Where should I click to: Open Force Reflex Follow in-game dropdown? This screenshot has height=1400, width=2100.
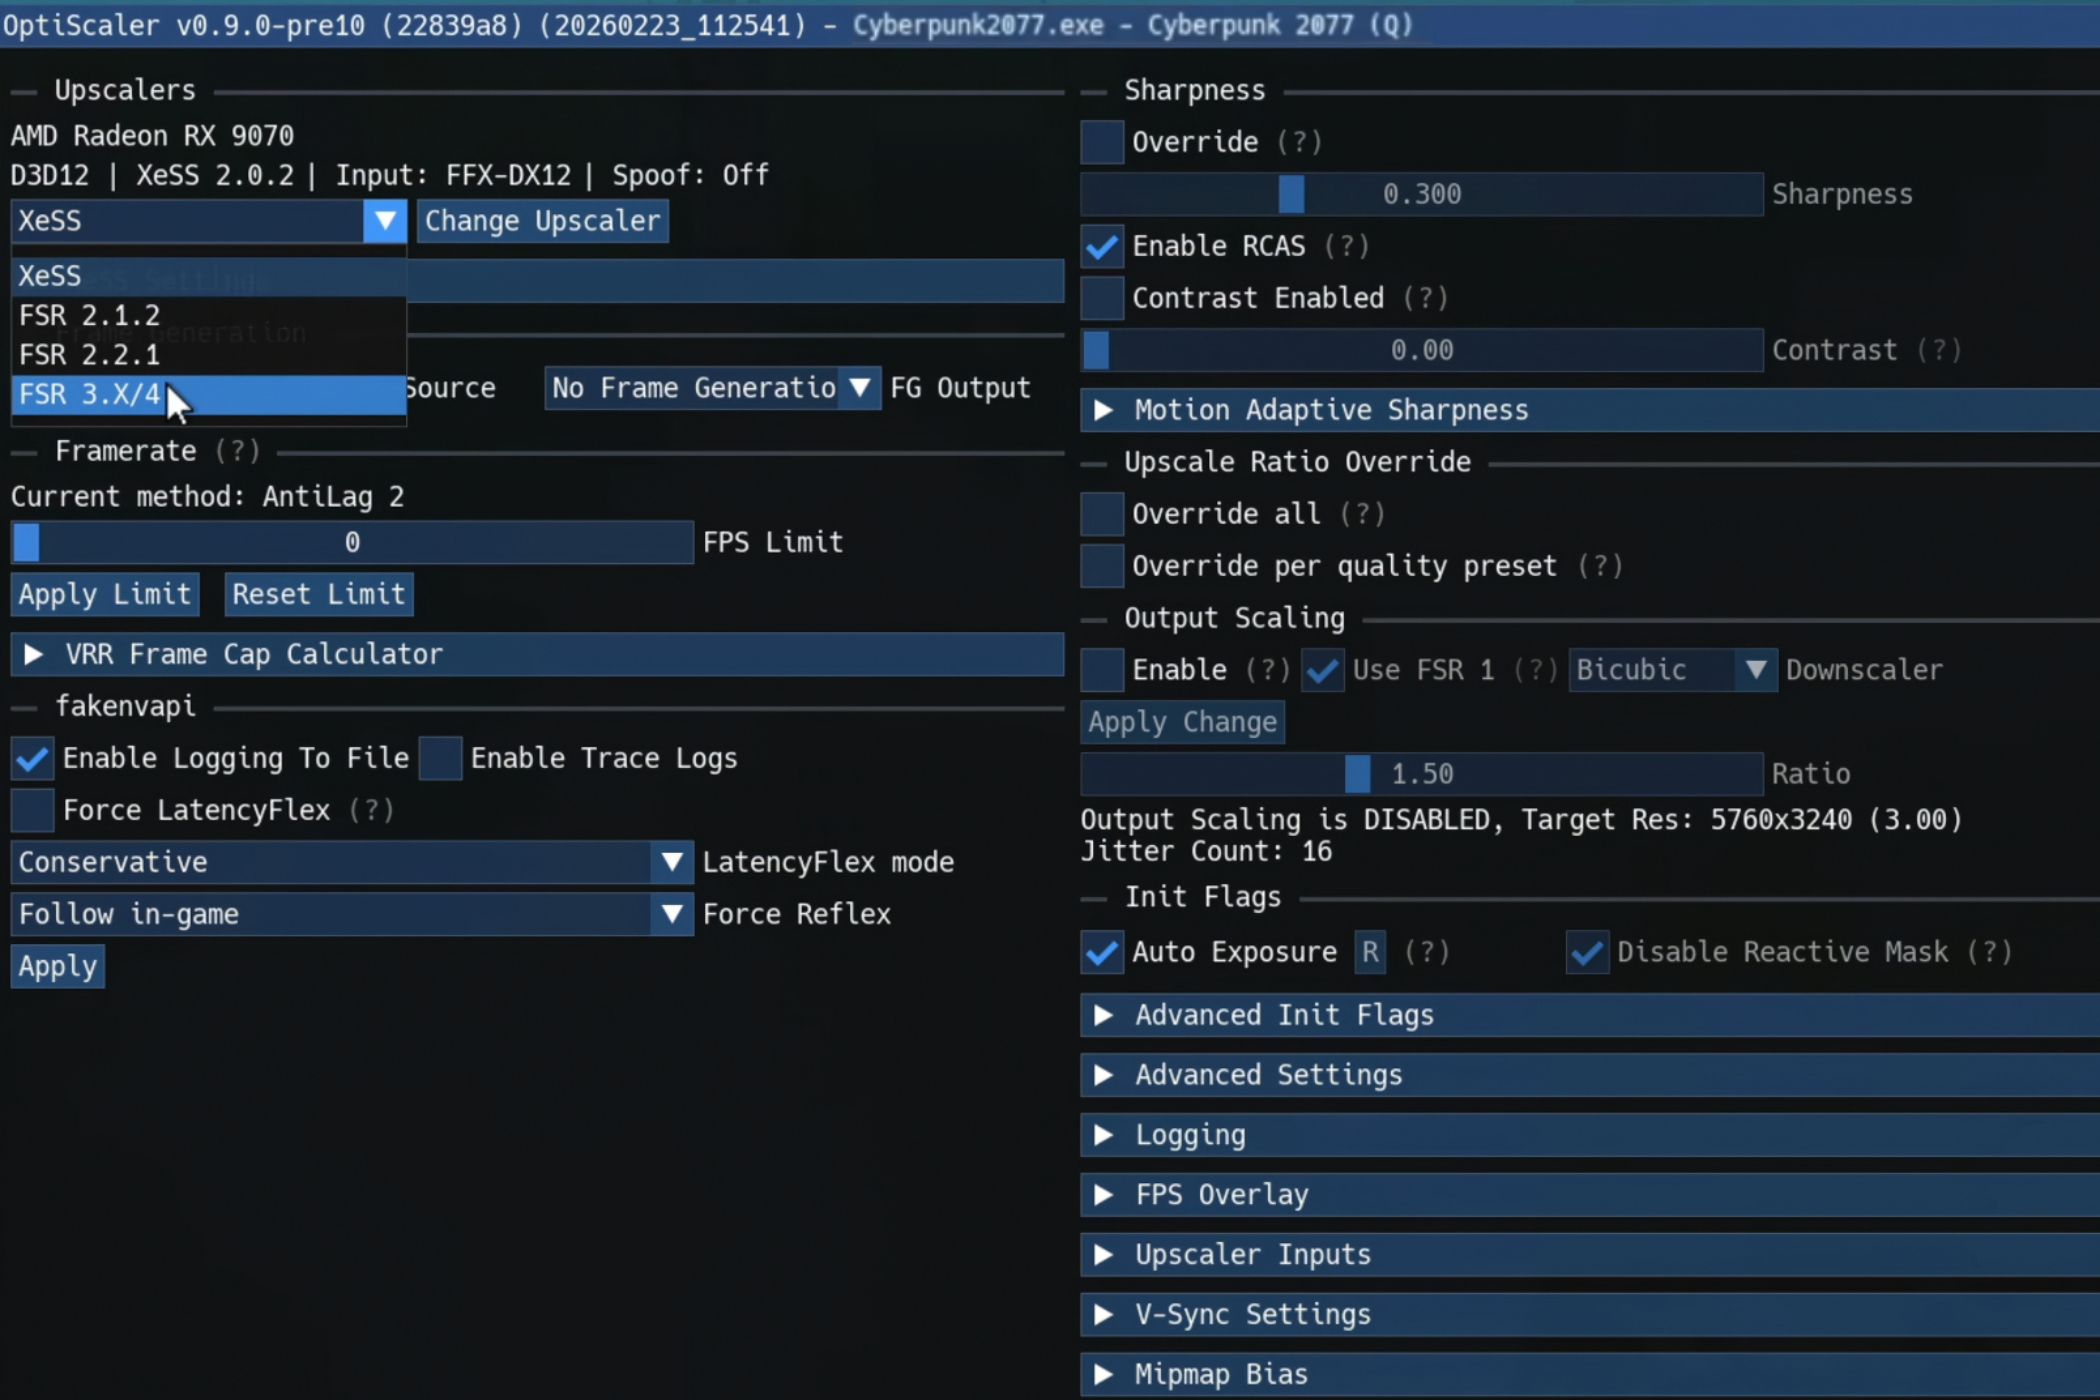[x=352, y=914]
